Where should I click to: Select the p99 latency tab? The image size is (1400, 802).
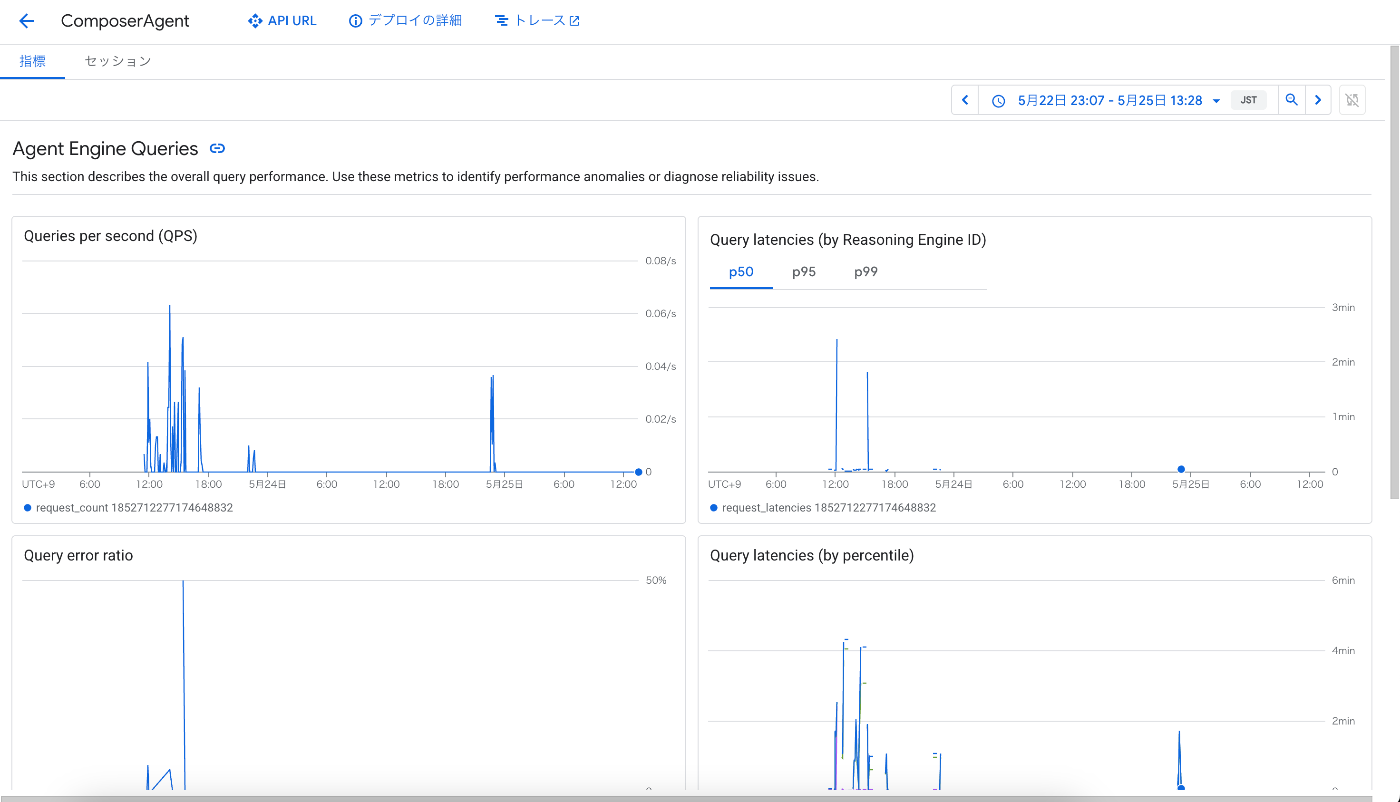coord(866,272)
